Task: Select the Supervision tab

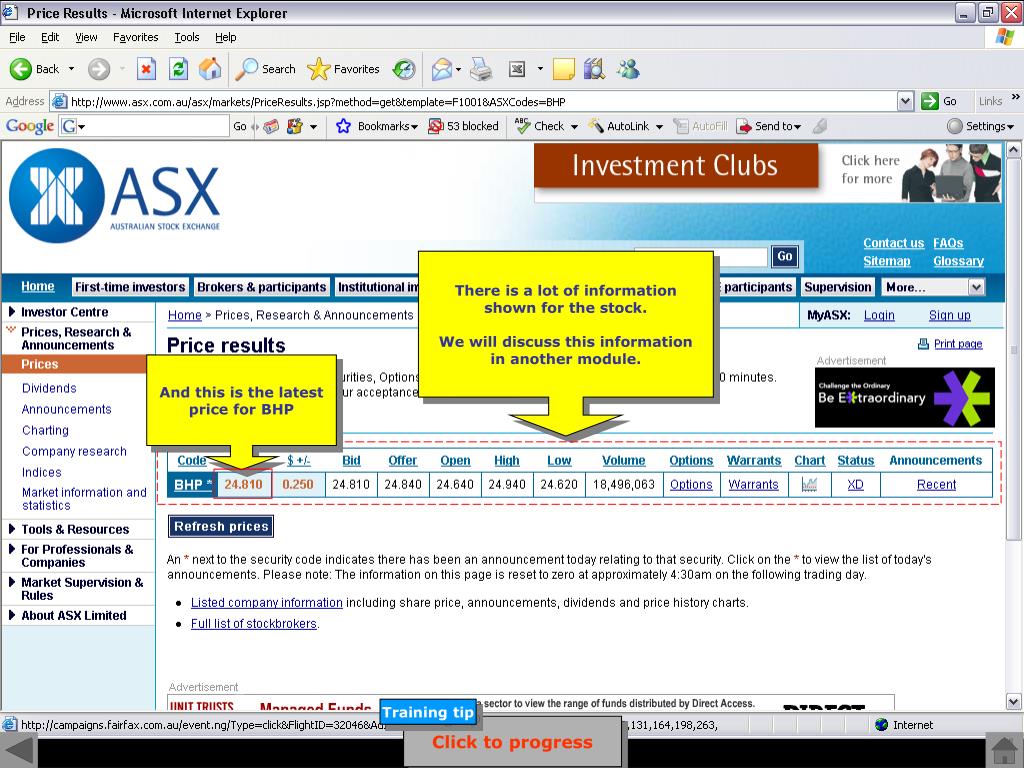Action: [x=838, y=287]
